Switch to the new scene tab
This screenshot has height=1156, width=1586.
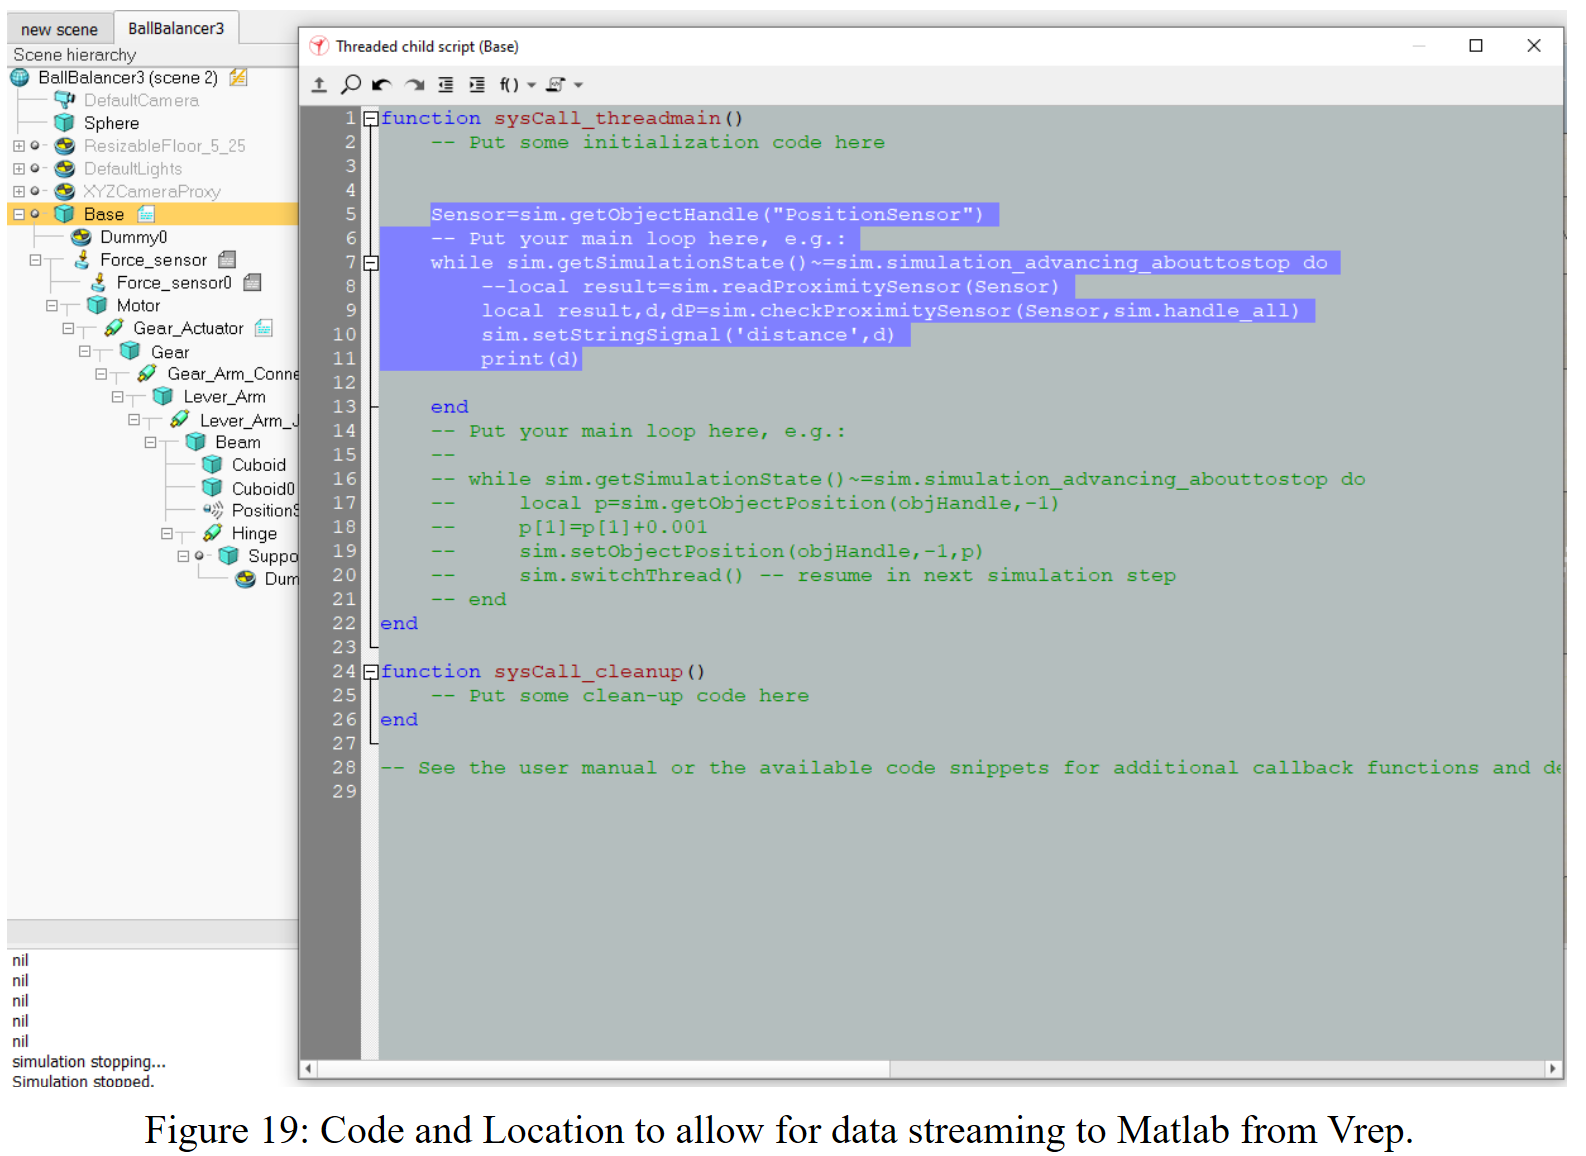point(60,29)
